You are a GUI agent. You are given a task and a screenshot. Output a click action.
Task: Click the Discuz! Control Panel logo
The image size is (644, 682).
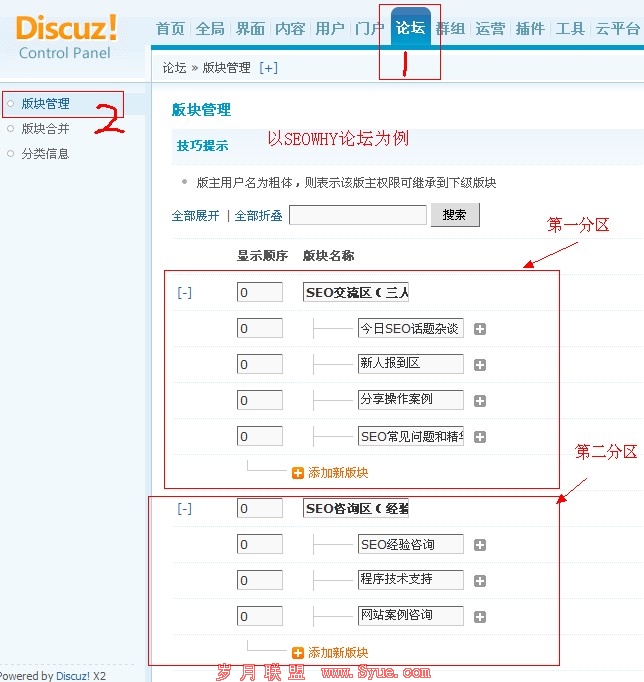67,35
